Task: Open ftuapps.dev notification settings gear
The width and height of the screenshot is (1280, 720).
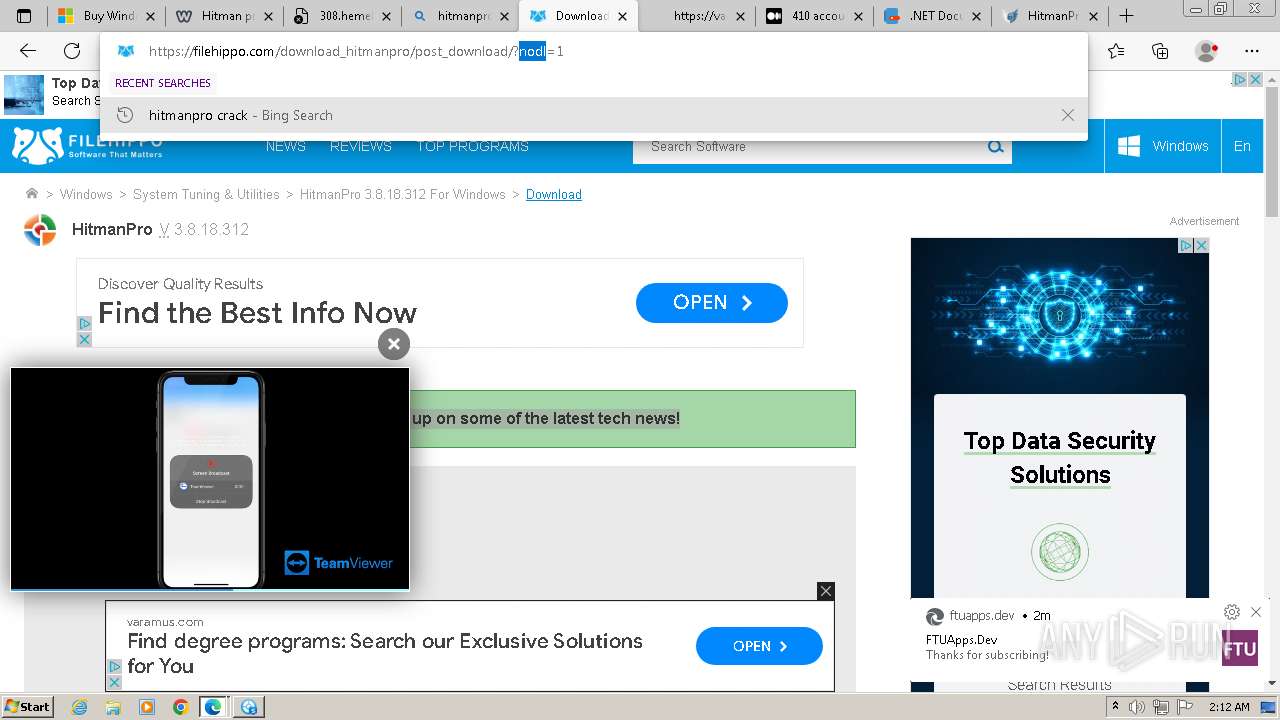Action: (1232, 612)
